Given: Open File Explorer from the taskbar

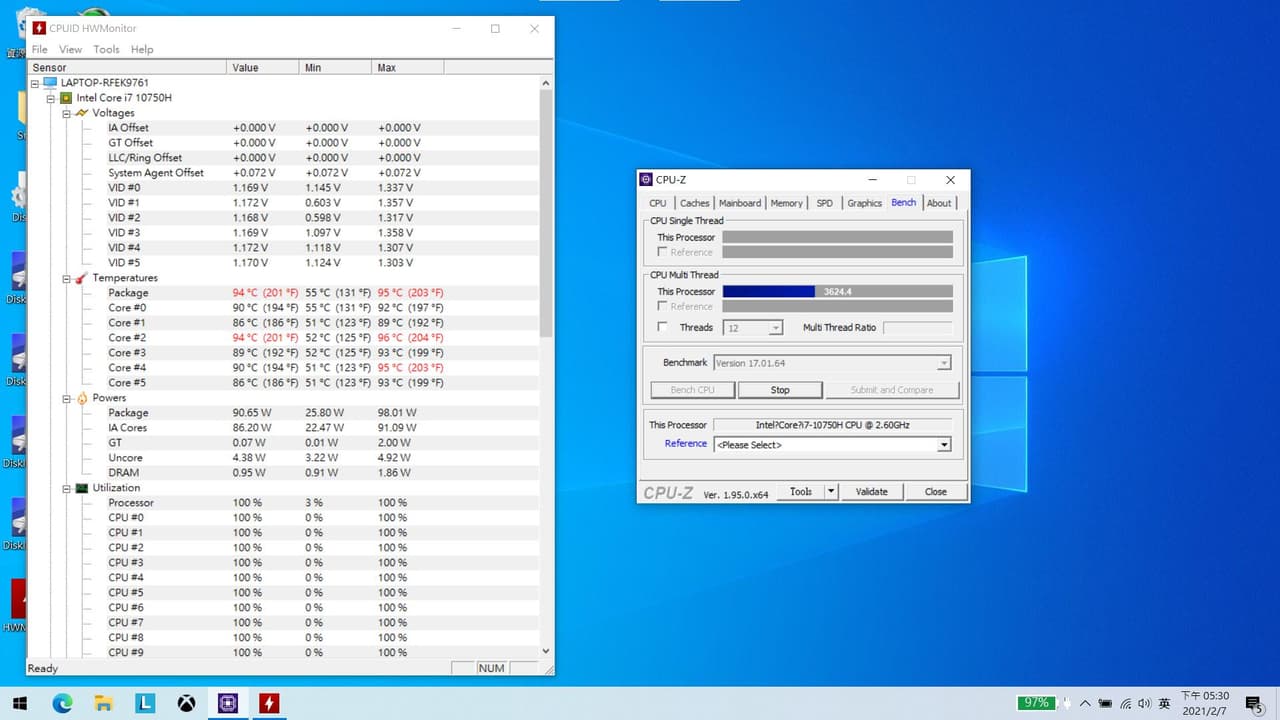Looking at the screenshot, I should [x=103, y=703].
